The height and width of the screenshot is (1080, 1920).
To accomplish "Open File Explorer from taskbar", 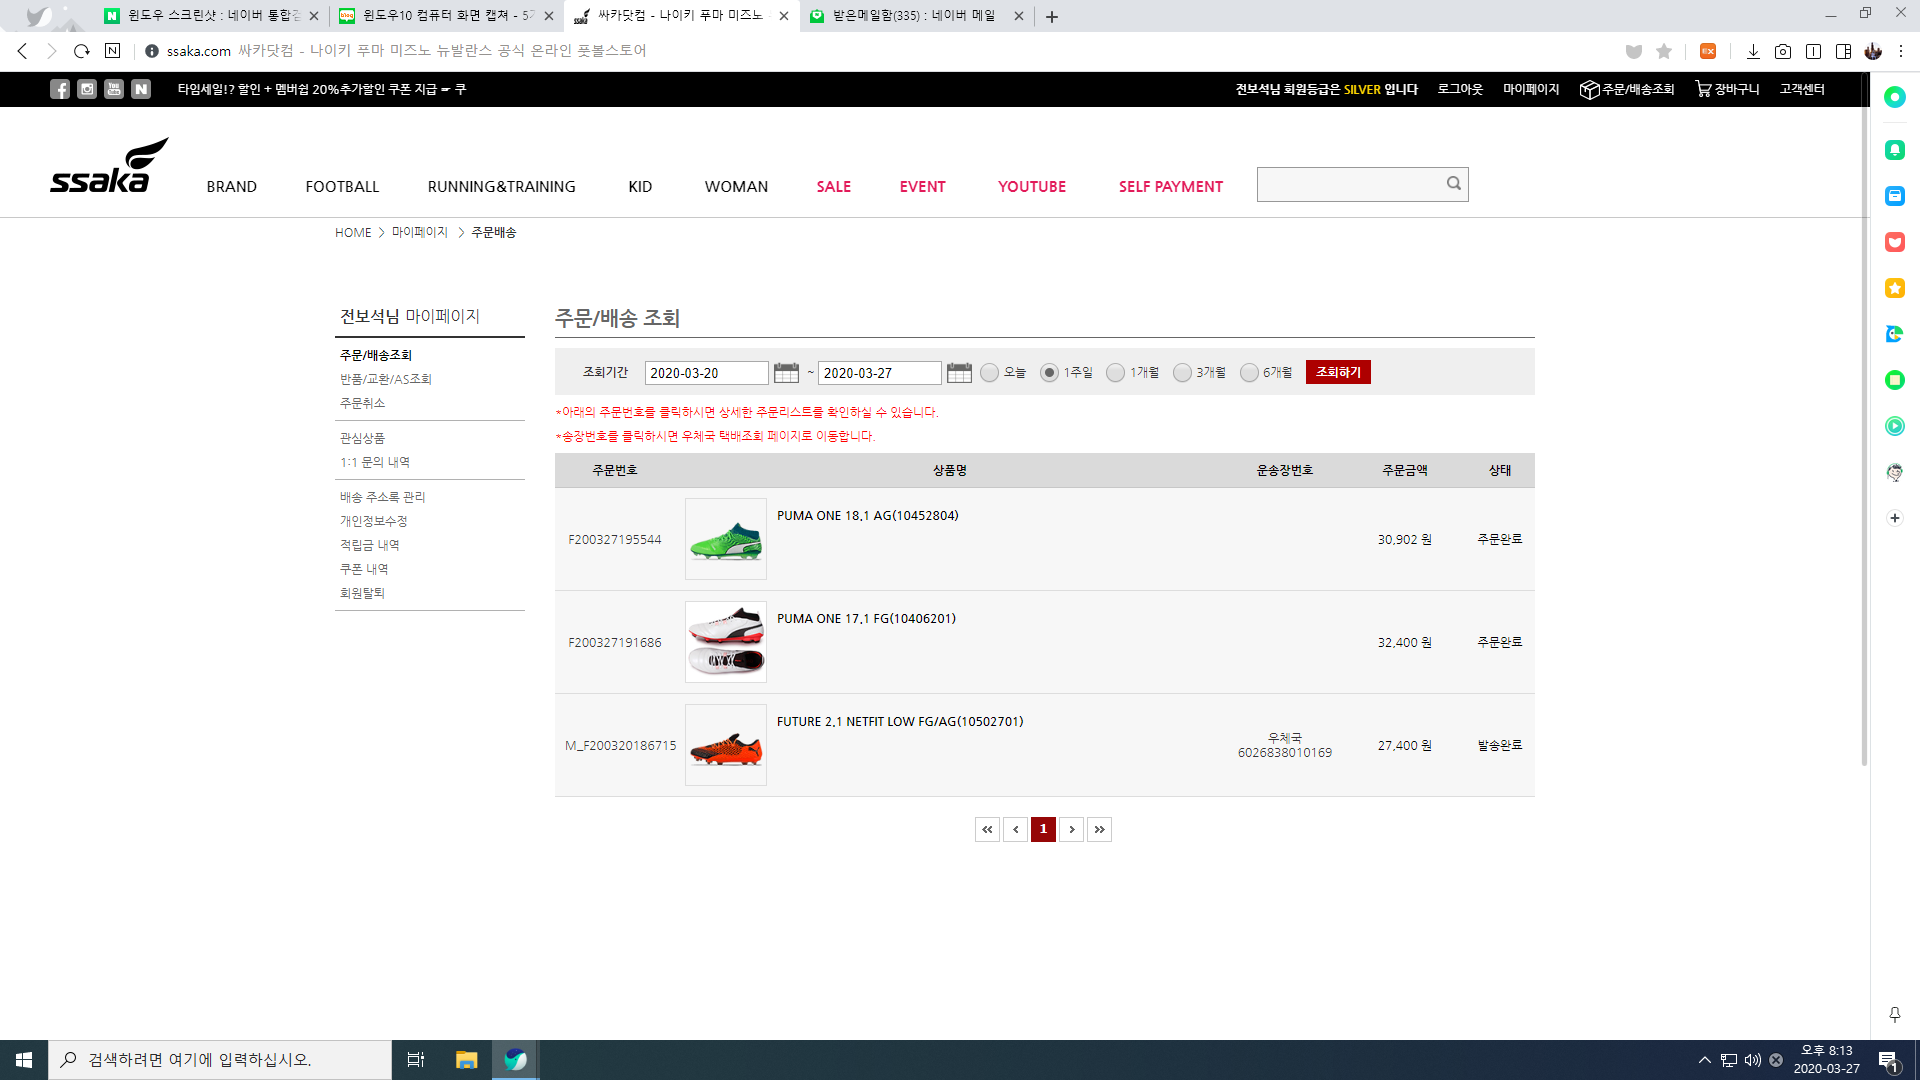I will point(466,1060).
